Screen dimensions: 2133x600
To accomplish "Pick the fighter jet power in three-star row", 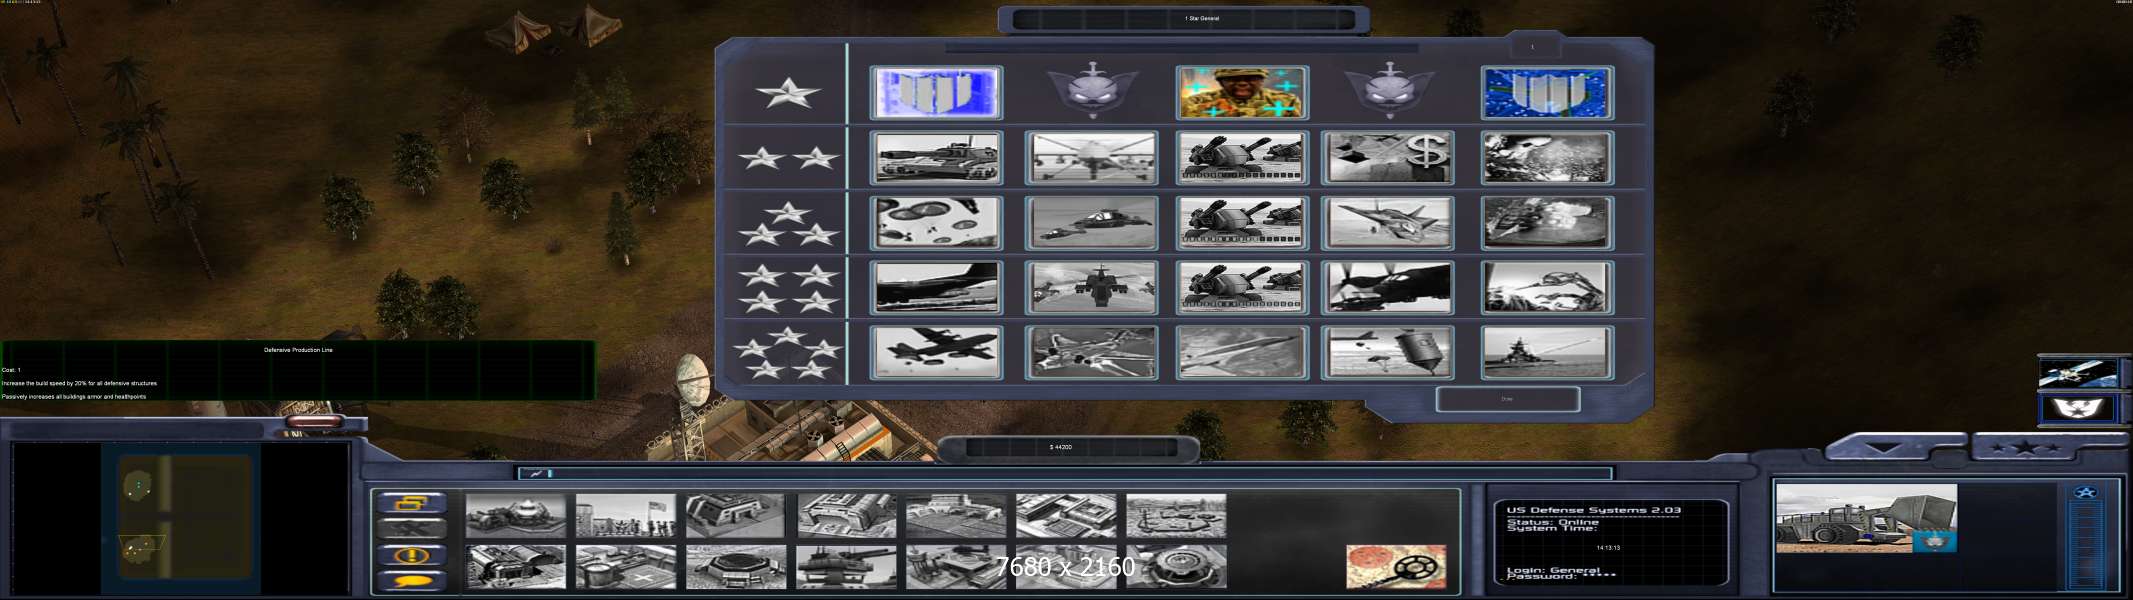I will click(1387, 222).
